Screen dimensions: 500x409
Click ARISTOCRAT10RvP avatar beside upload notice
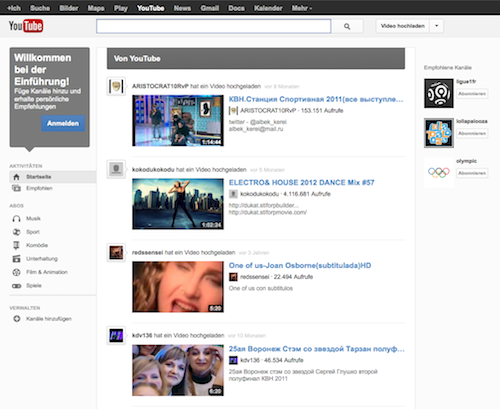[x=116, y=87]
